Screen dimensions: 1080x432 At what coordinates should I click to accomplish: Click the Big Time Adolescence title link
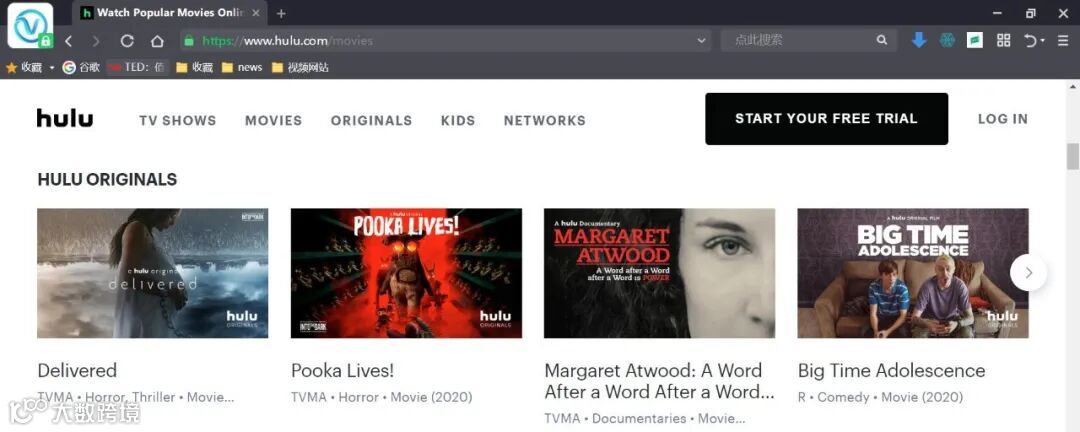pos(891,371)
